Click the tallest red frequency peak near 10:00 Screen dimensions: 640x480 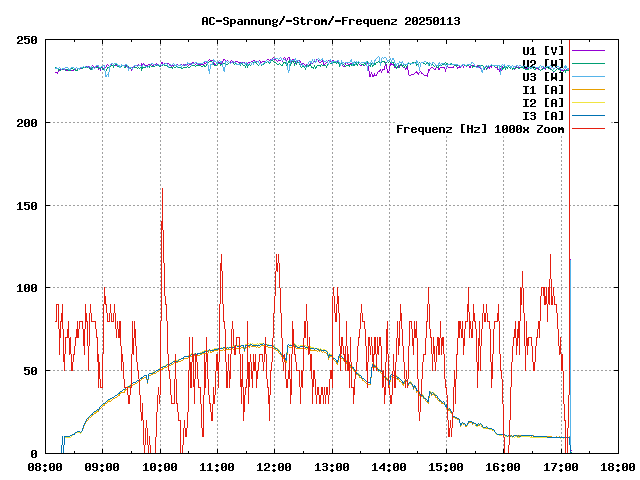[x=161, y=190]
